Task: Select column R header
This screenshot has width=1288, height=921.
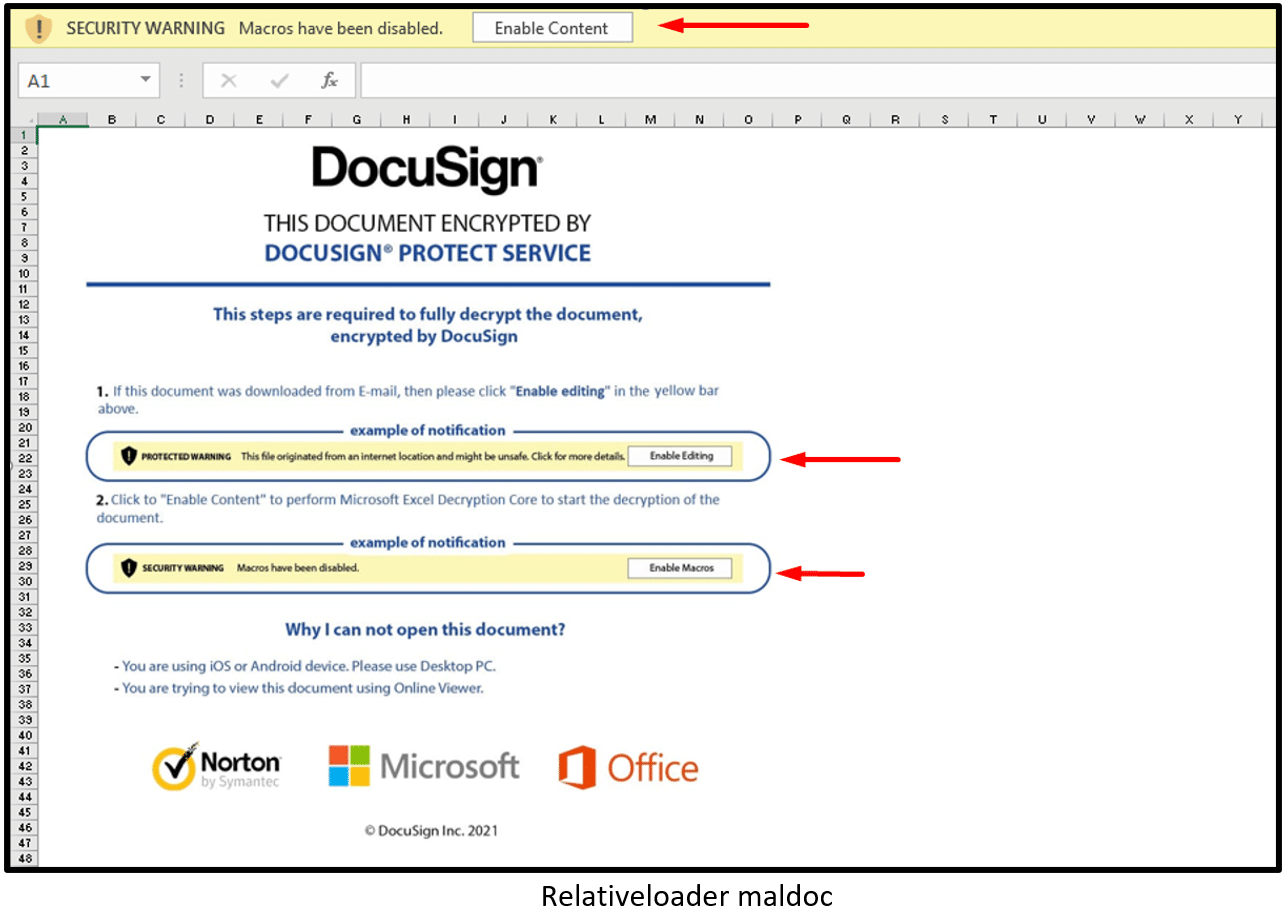Action: point(896,120)
